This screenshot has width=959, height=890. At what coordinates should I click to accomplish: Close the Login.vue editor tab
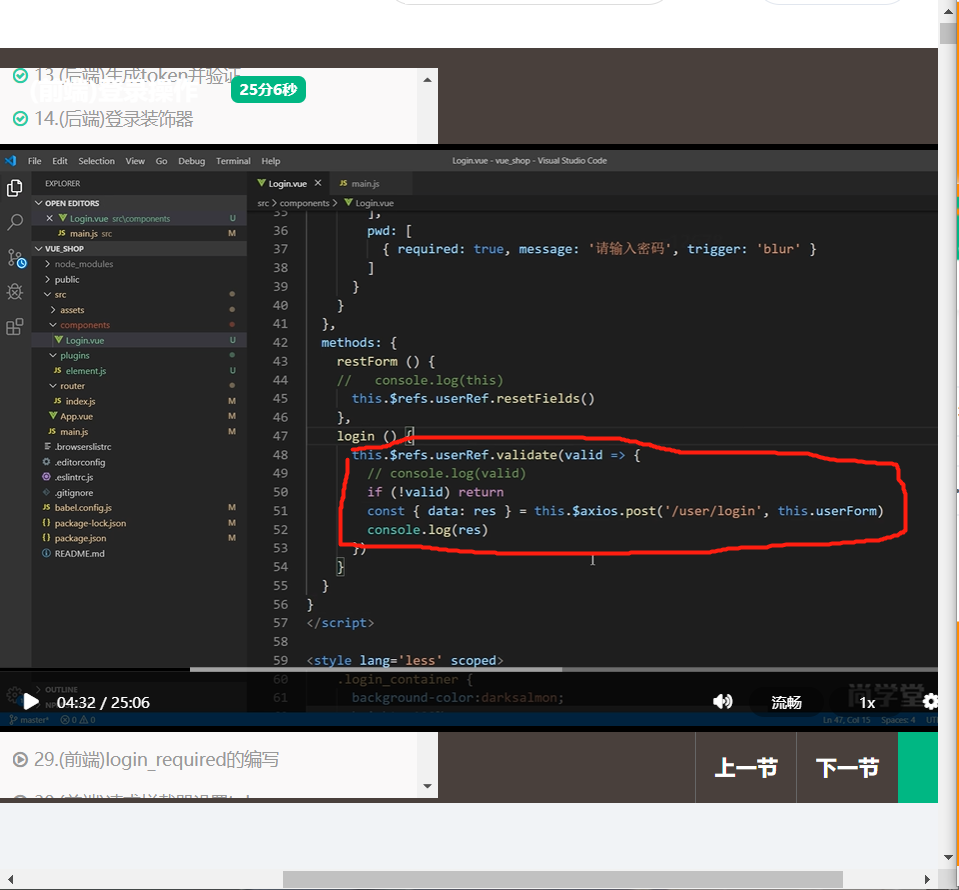(x=318, y=183)
